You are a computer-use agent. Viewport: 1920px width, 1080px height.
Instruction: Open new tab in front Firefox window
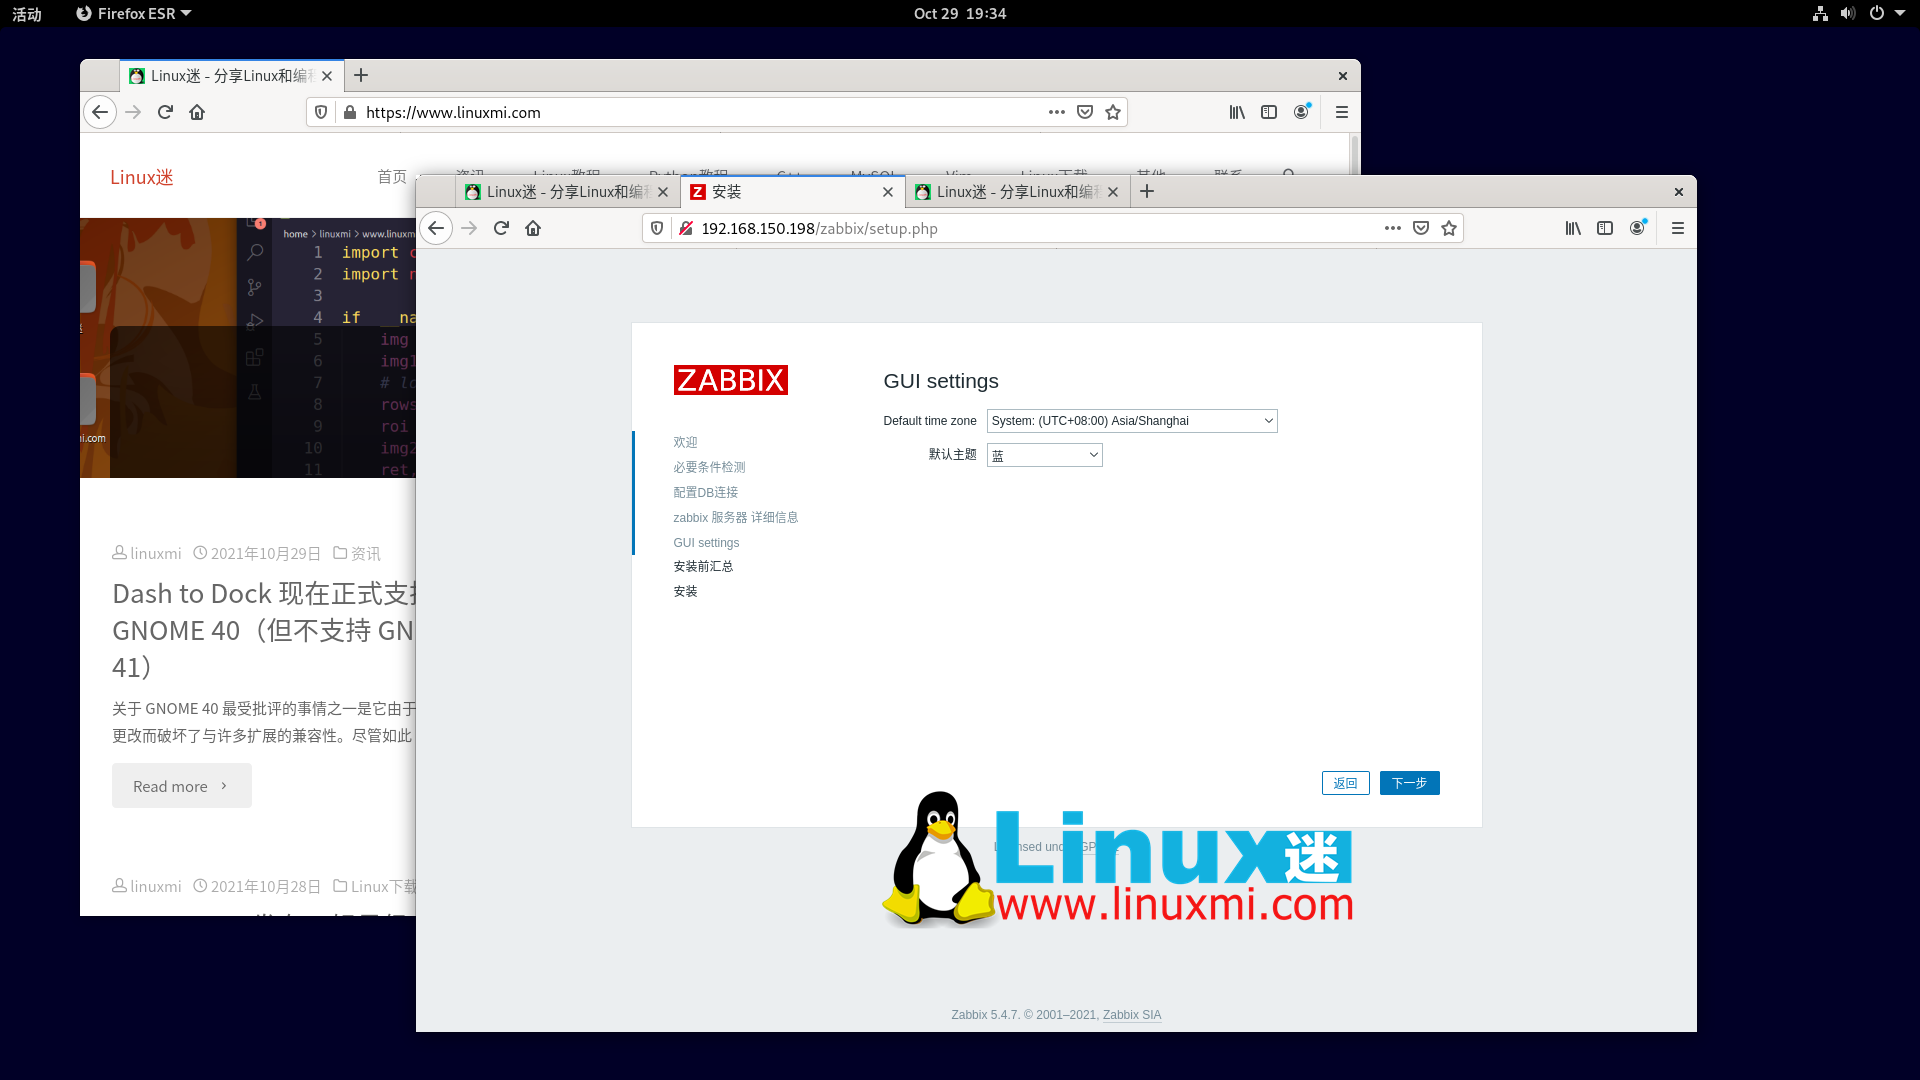click(x=1147, y=191)
